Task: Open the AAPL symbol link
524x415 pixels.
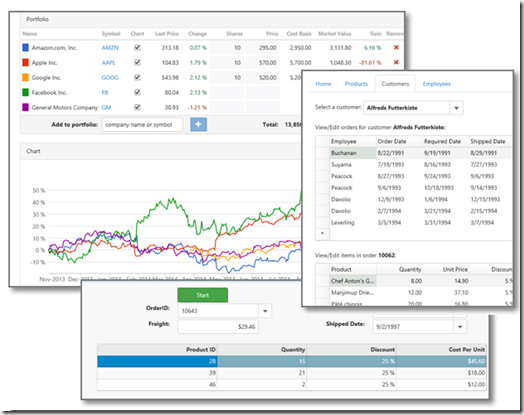Action: tap(109, 62)
